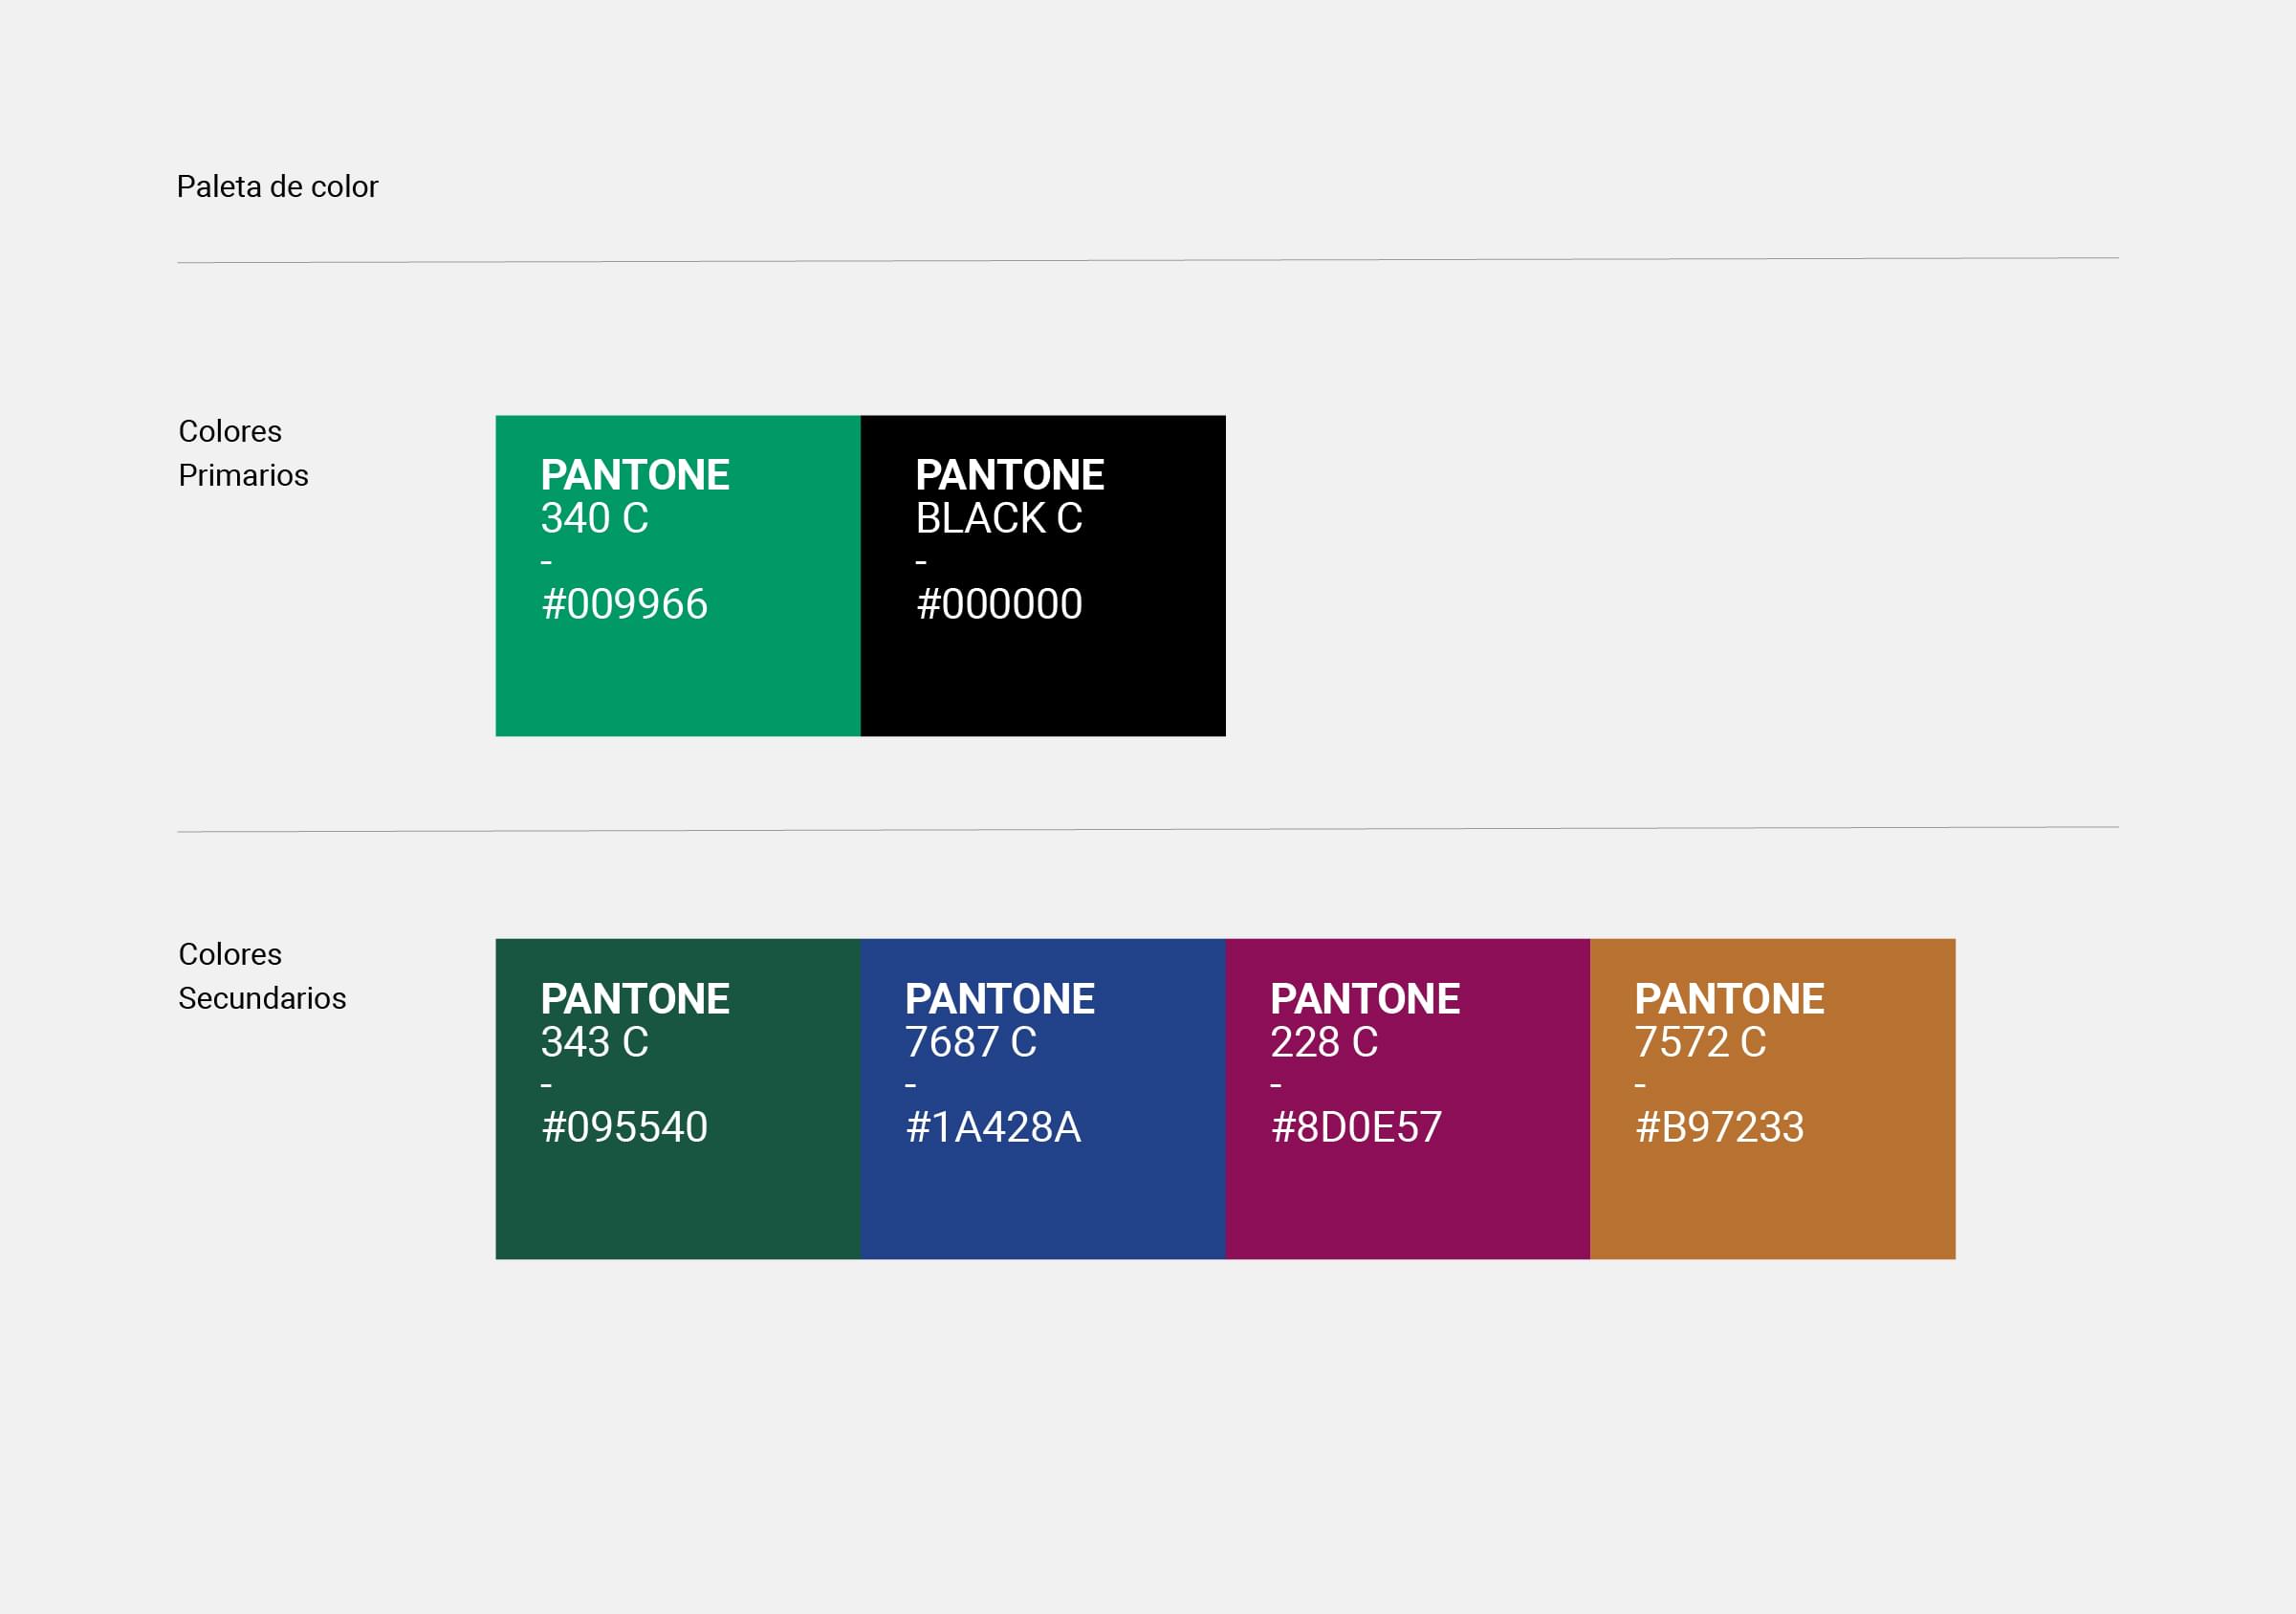Click the hex code #1A428A
This screenshot has height=1614, width=2296.
[x=993, y=1127]
